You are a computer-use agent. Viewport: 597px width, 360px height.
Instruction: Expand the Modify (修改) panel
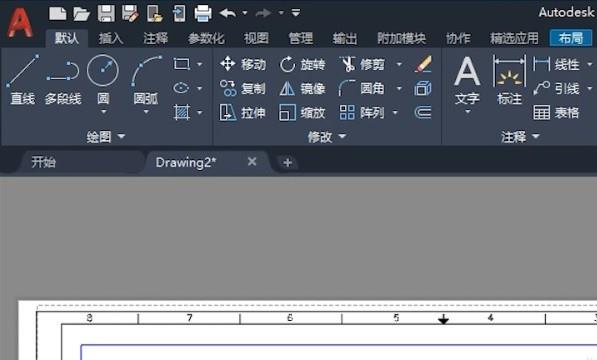[x=327, y=137]
